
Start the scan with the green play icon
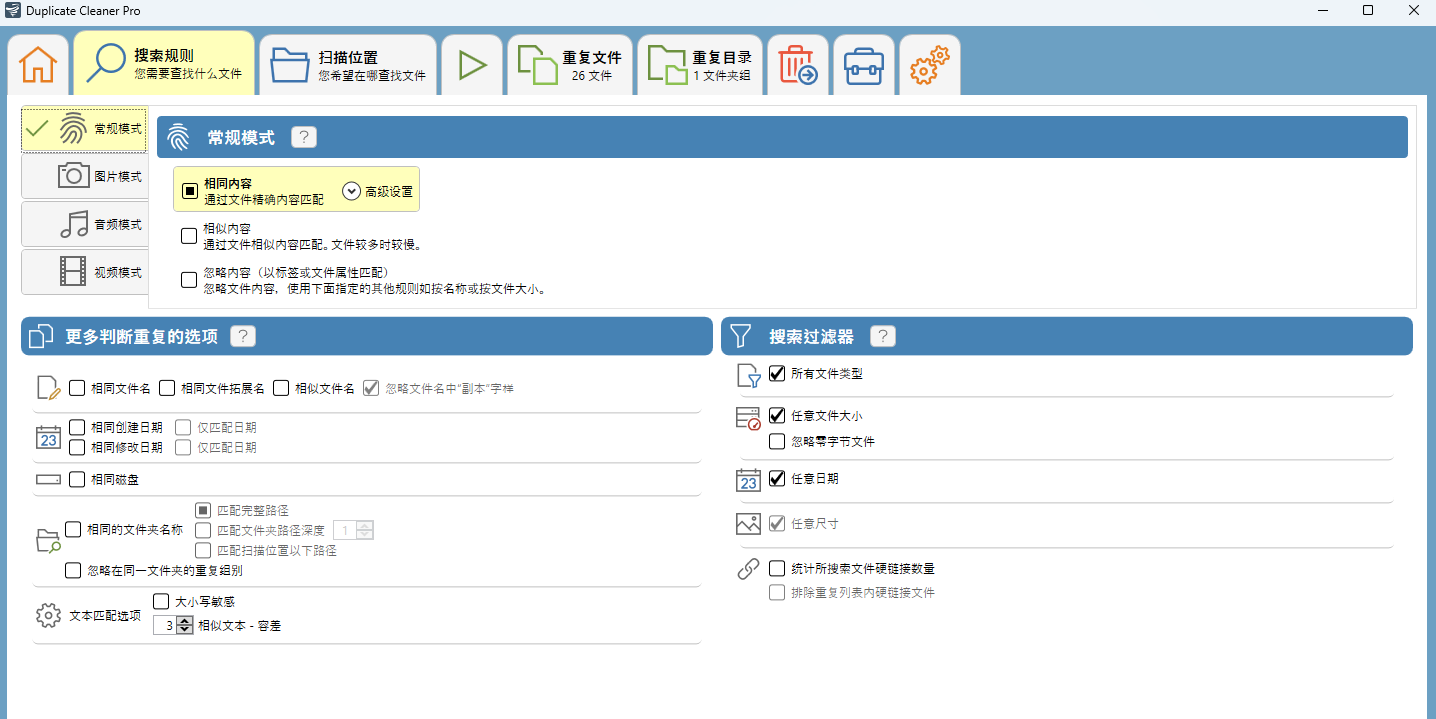(x=471, y=63)
